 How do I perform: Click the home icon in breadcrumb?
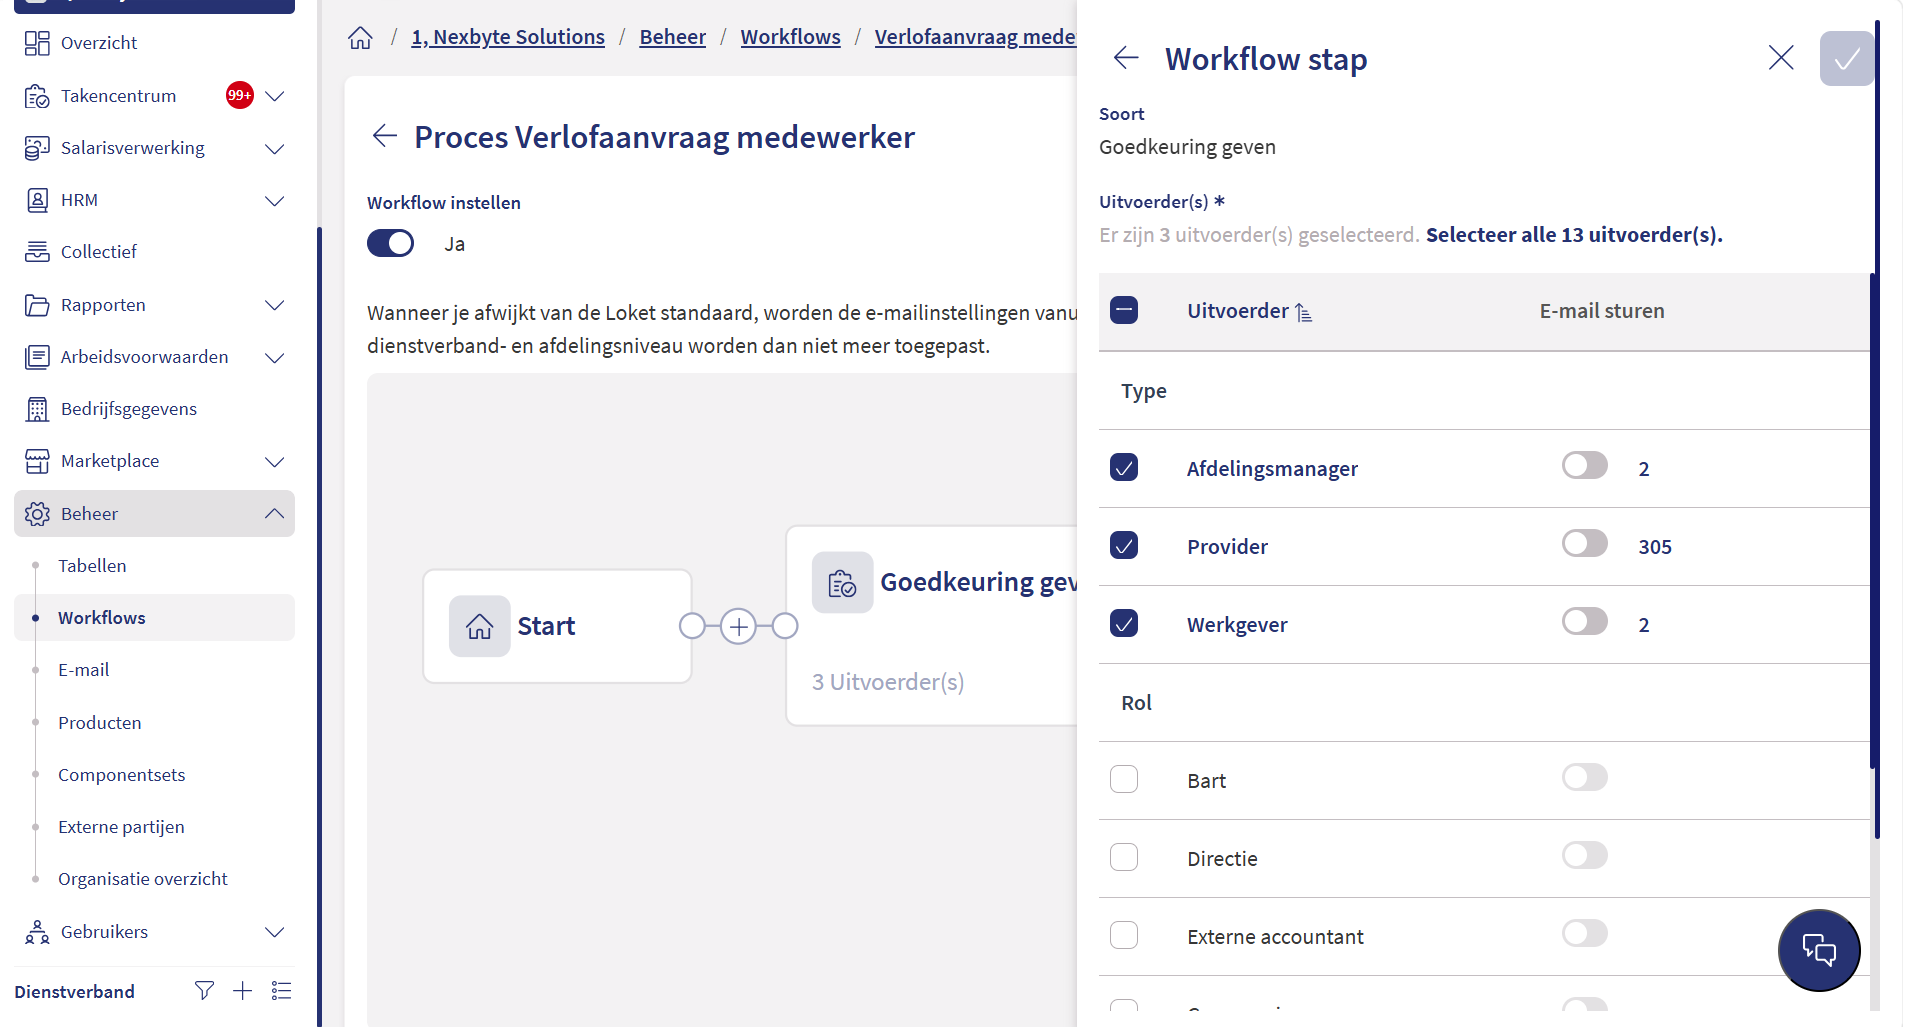360,38
